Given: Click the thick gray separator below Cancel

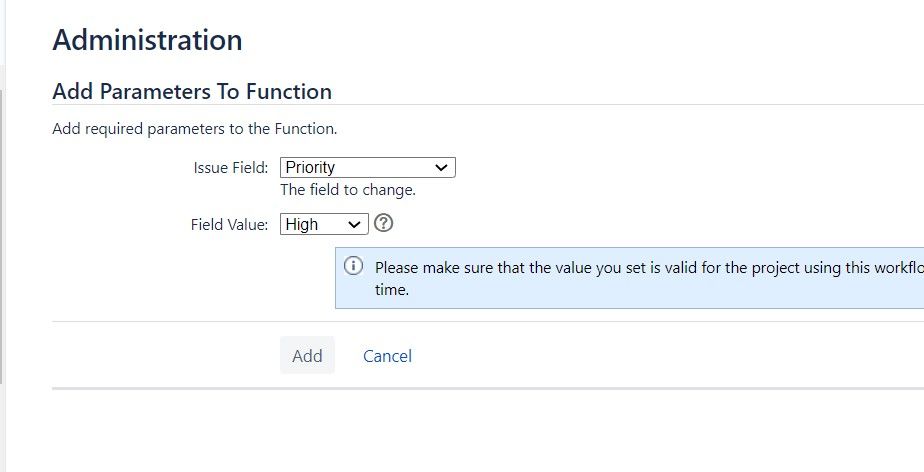Looking at the screenshot, I should pyautogui.click(x=488, y=388).
